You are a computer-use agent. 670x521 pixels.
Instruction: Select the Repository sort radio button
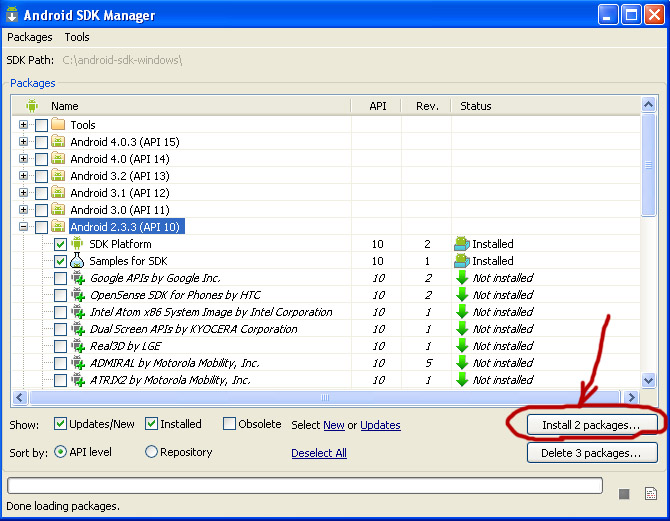(x=152, y=452)
